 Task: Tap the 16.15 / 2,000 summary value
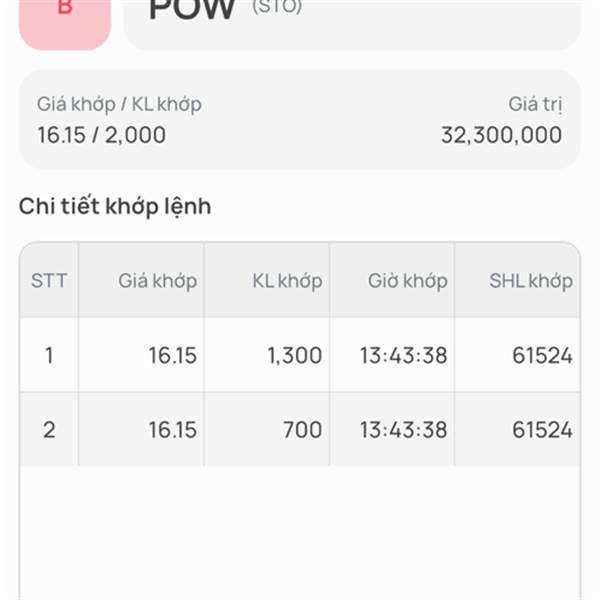(x=101, y=135)
